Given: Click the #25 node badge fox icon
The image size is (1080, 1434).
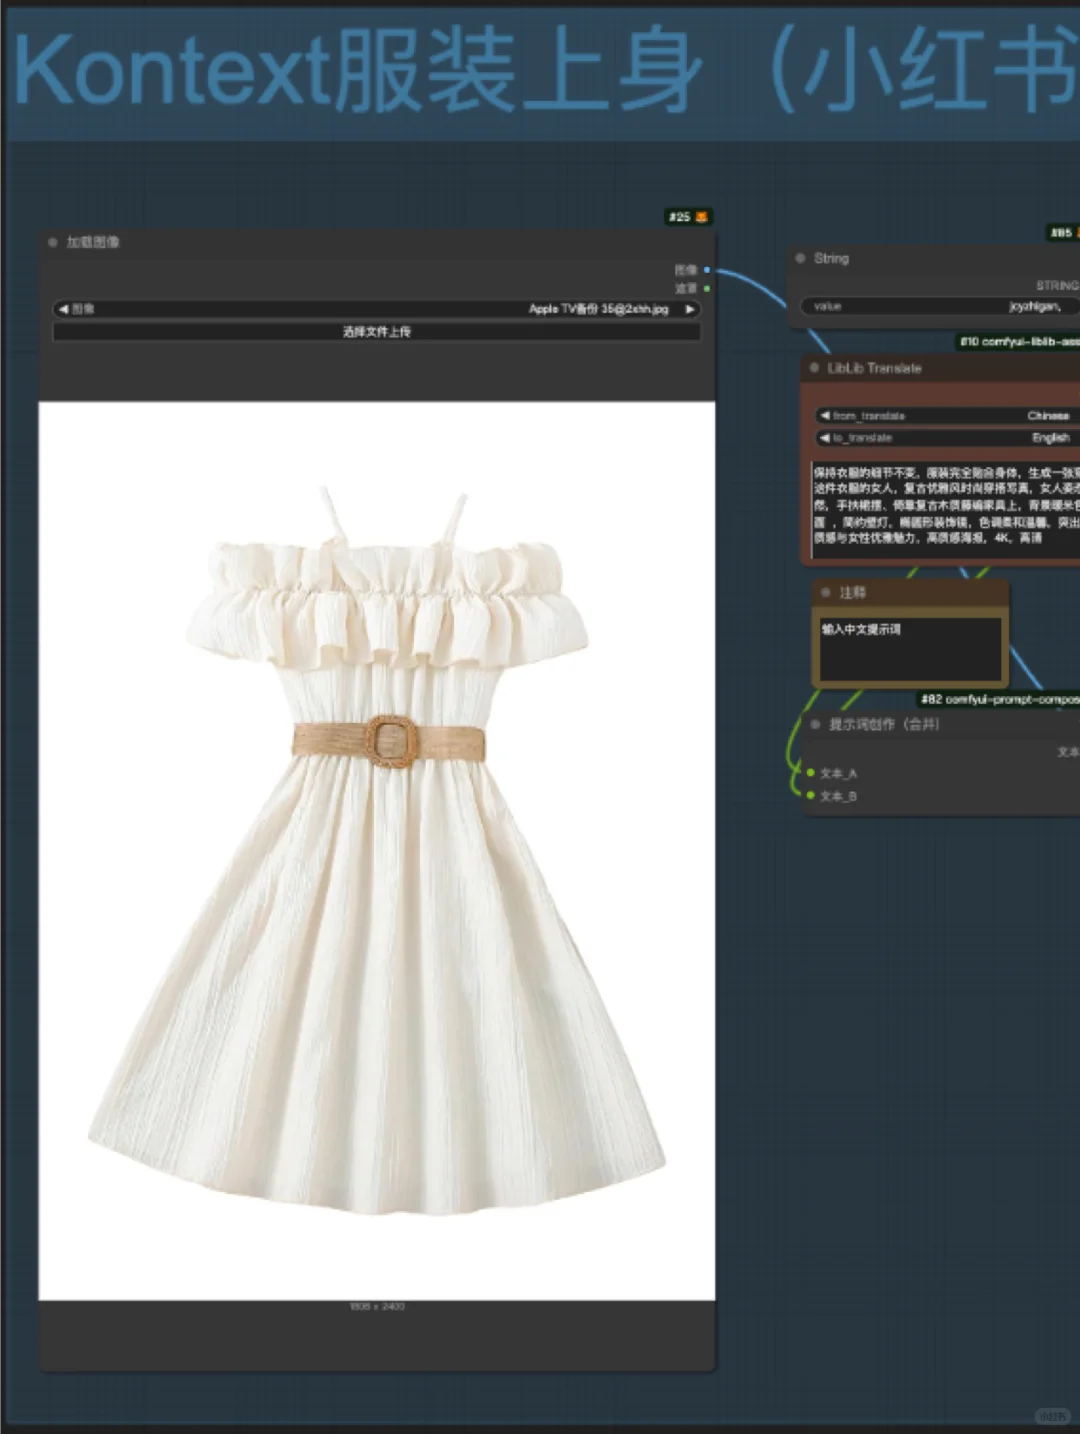Looking at the screenshot, I should [702, 217].
